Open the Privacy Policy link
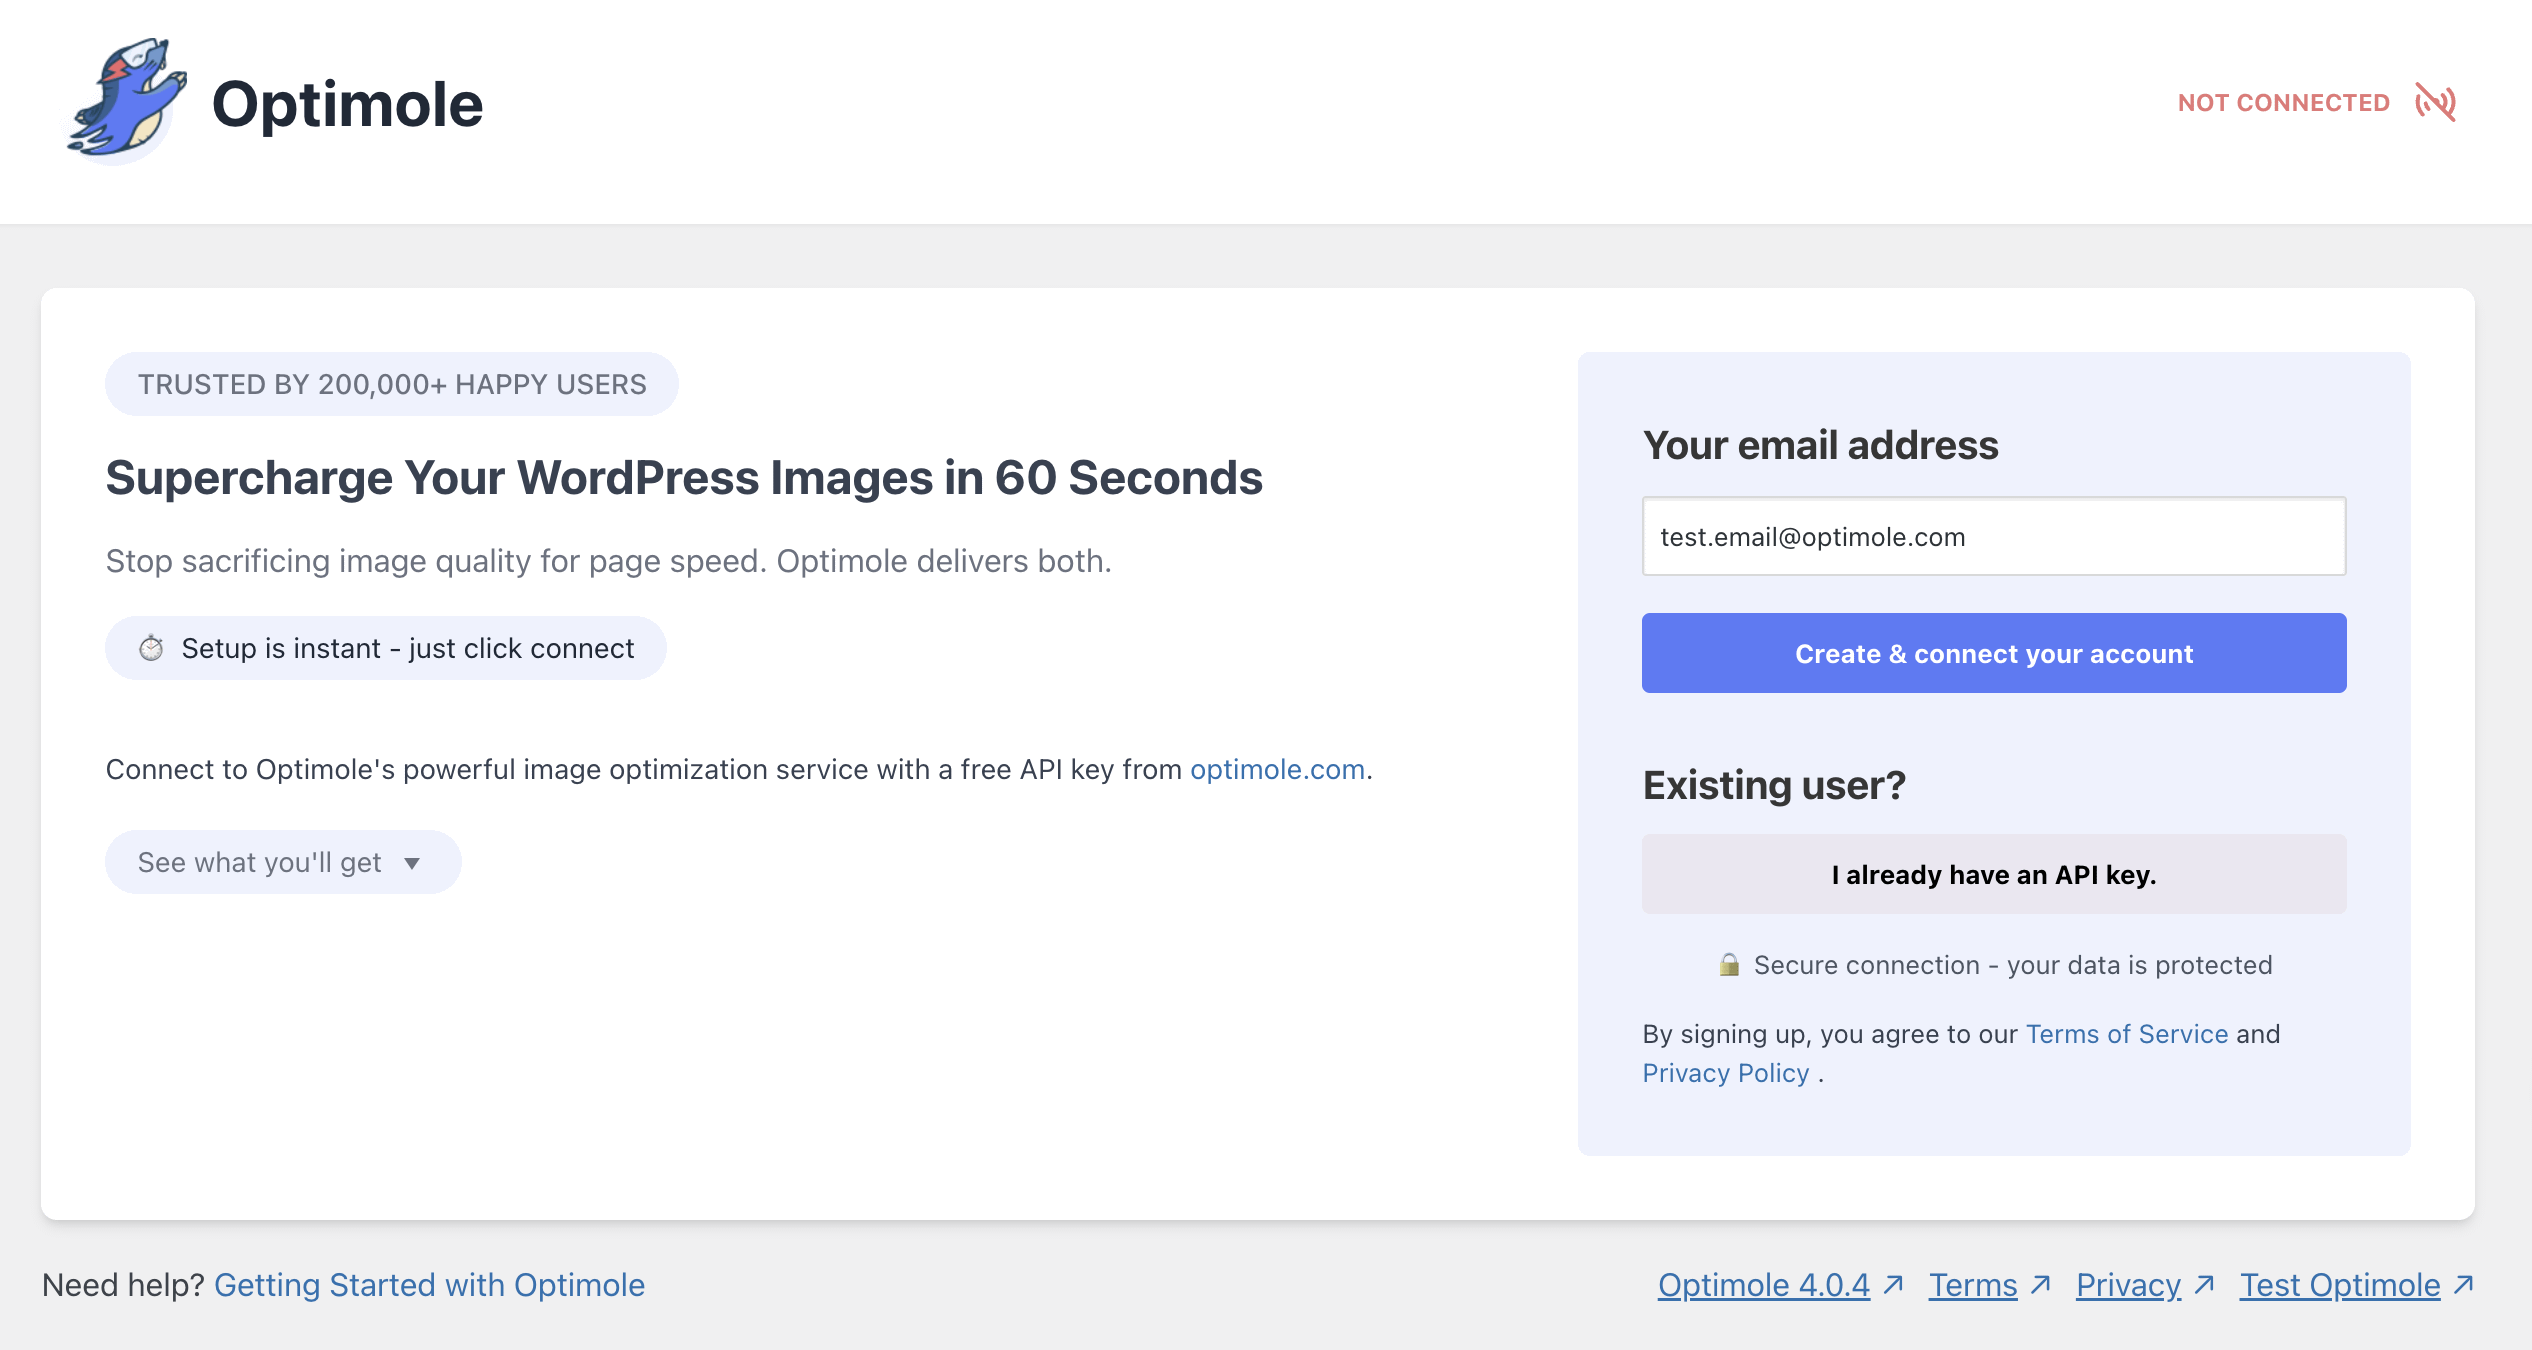The image size is (2532, 1350). (1725, 1073)
